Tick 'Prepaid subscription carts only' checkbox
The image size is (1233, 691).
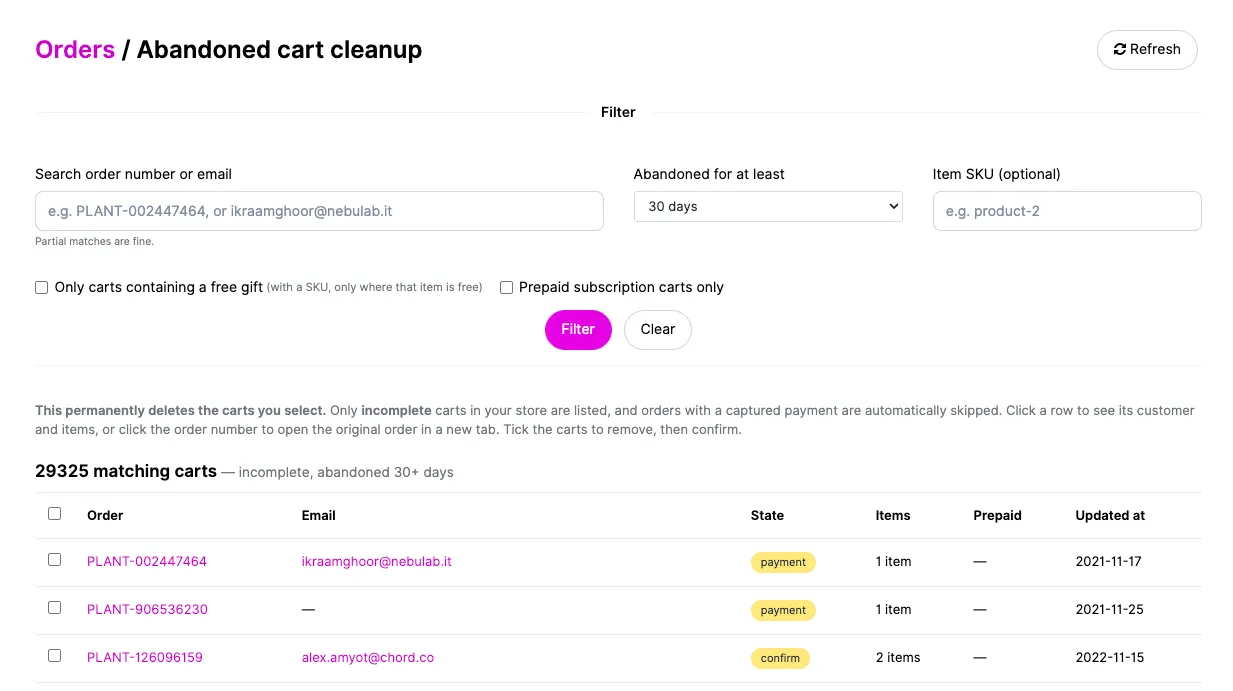click(506, 288)
